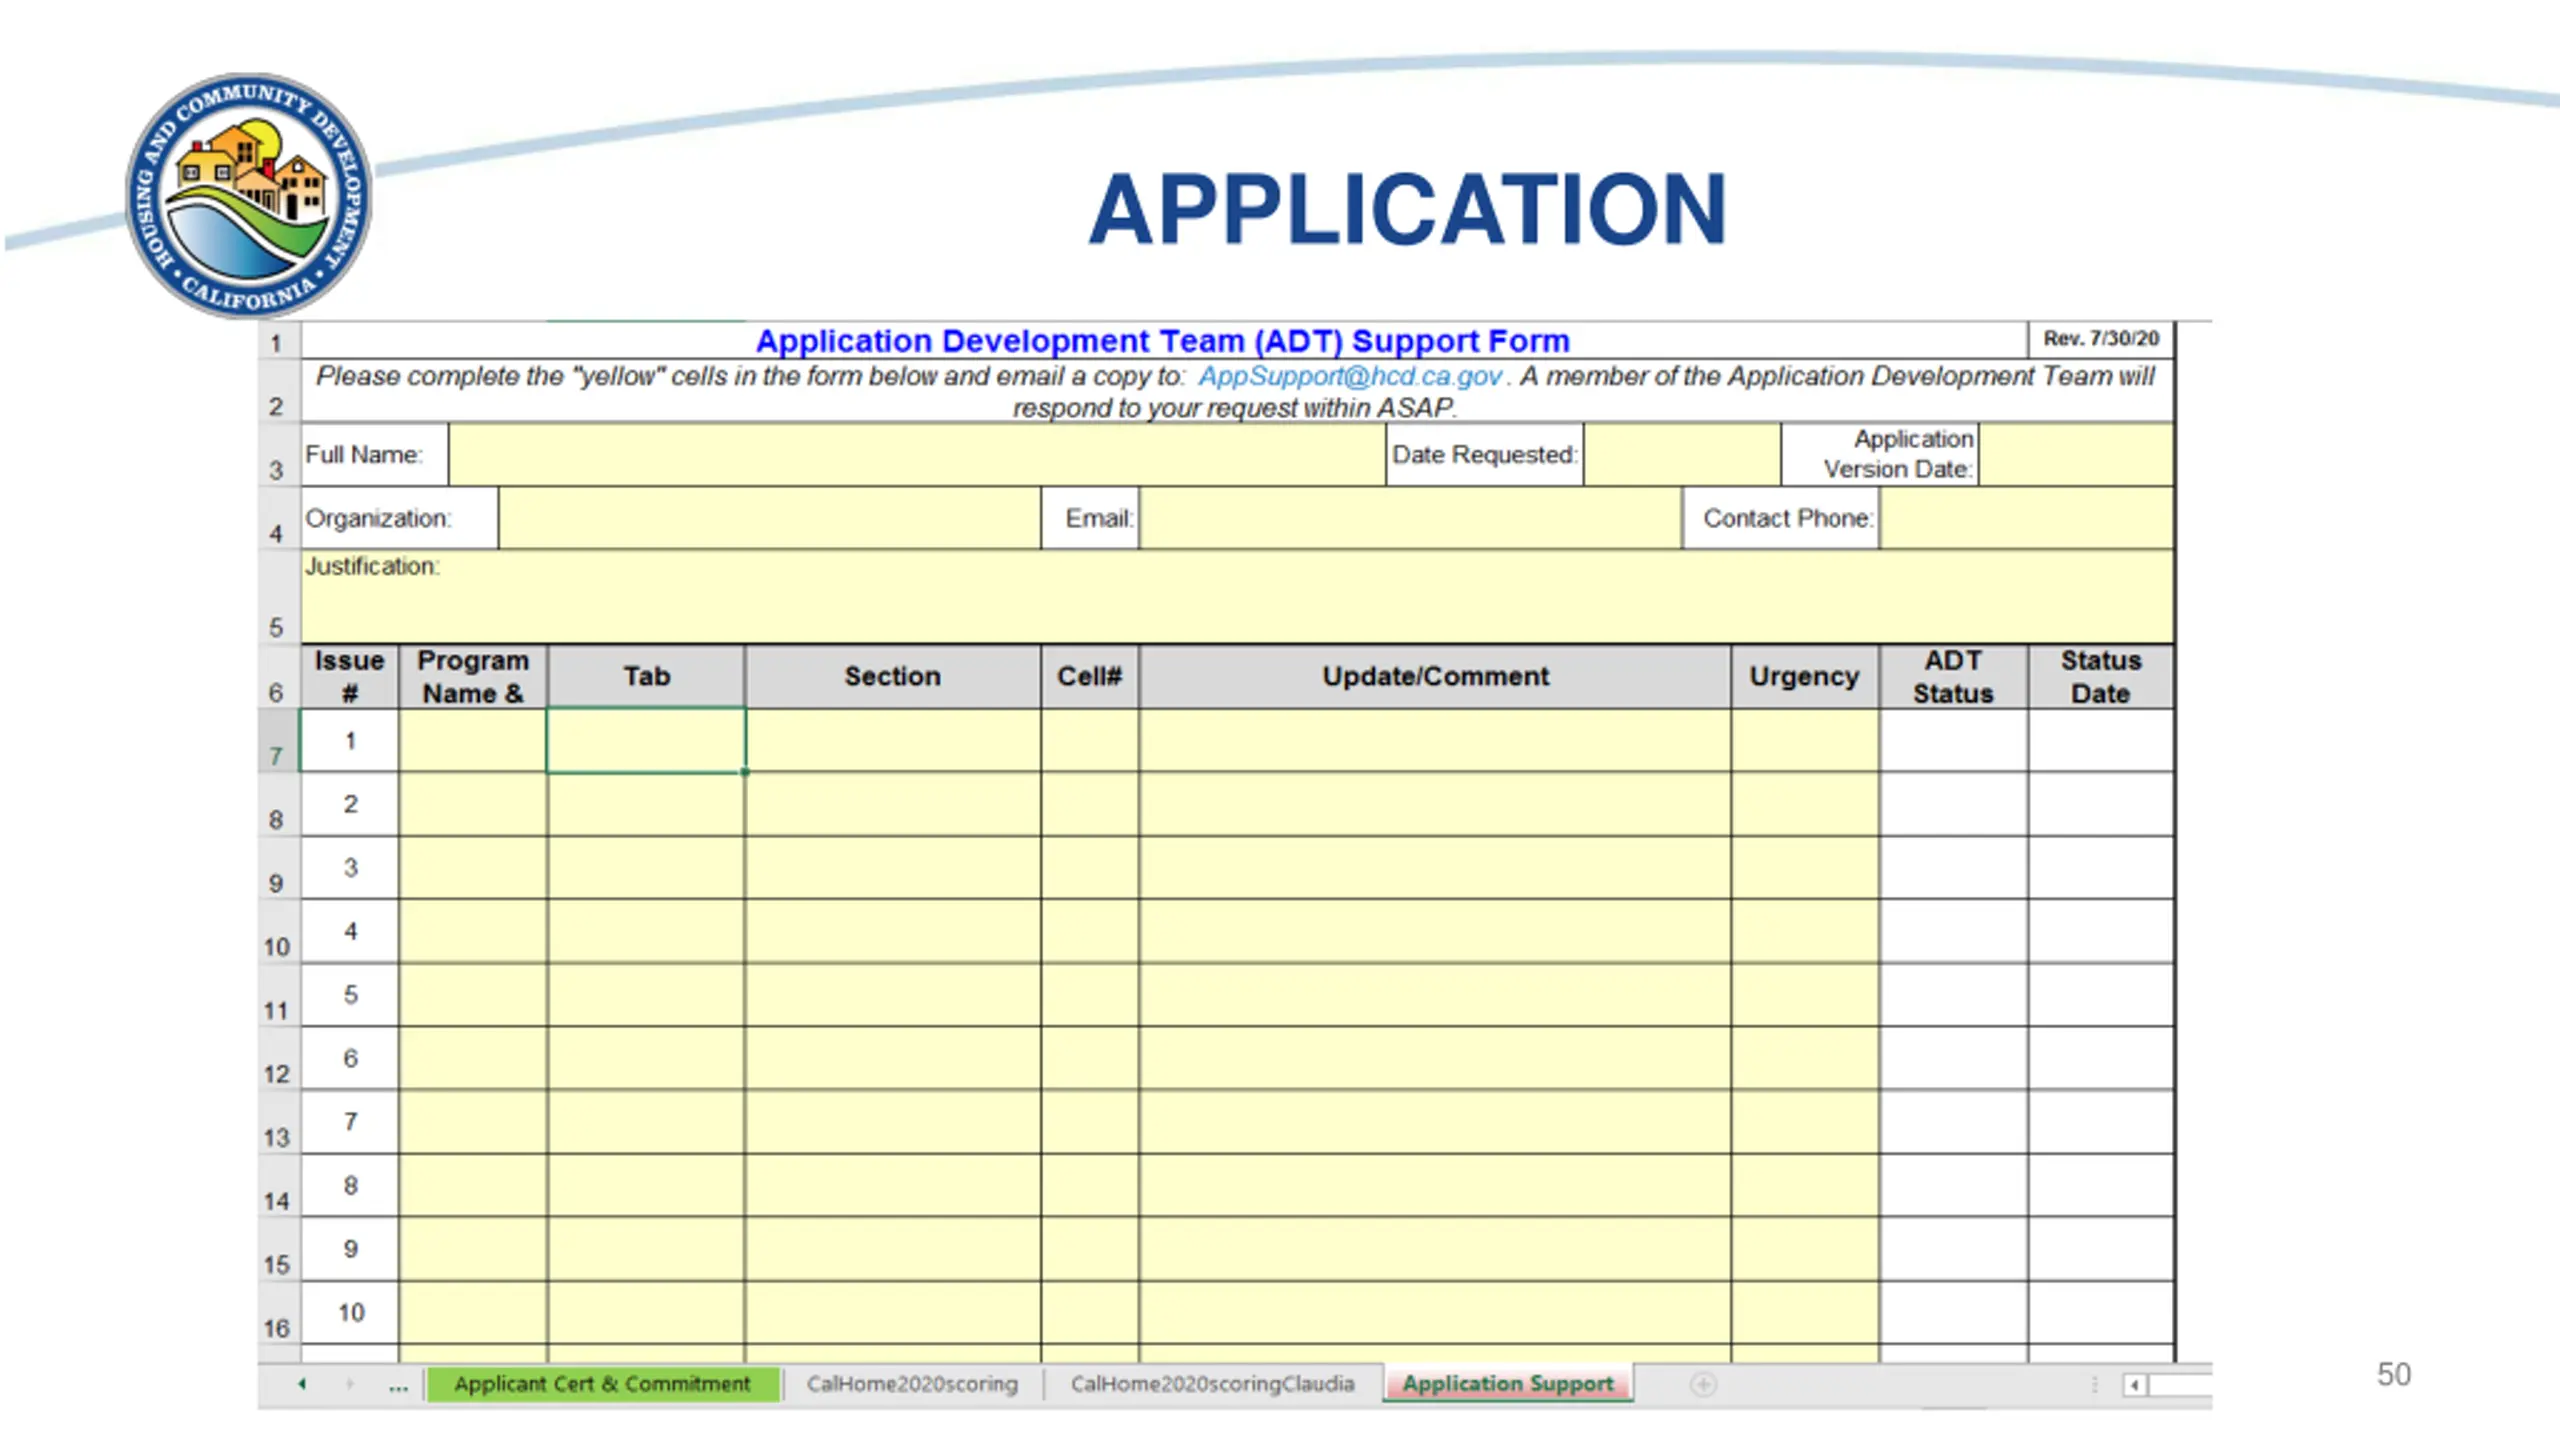The image size is (2560, 1440).
Task: Select the Urgency column header
Action: tap(1804, 677)
